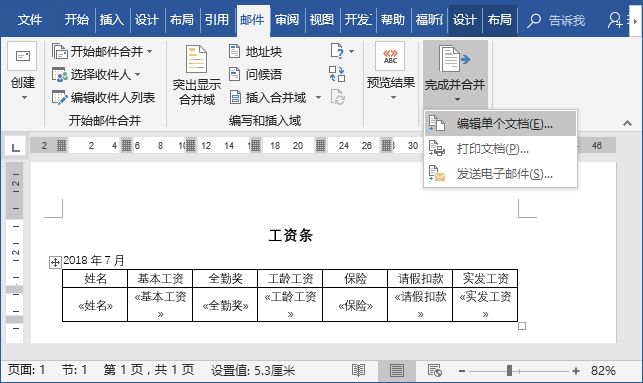Insert a Greeting Line (问候语)
The image size is (643, 383).
point(255,74)
